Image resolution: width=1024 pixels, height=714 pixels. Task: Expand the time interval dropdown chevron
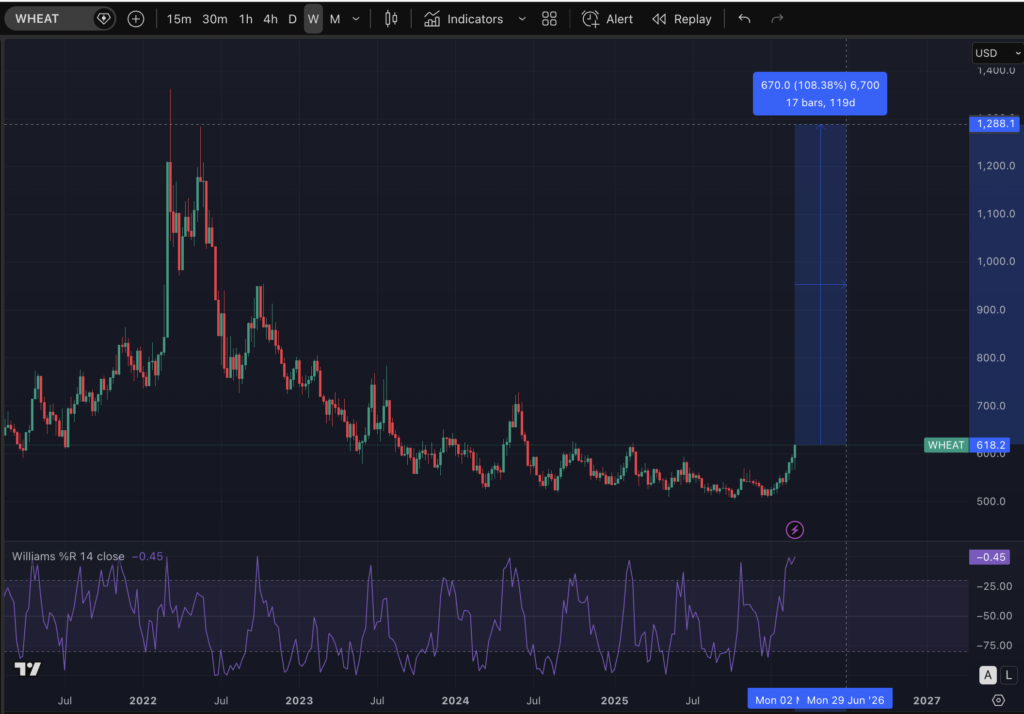coord(356,19)
